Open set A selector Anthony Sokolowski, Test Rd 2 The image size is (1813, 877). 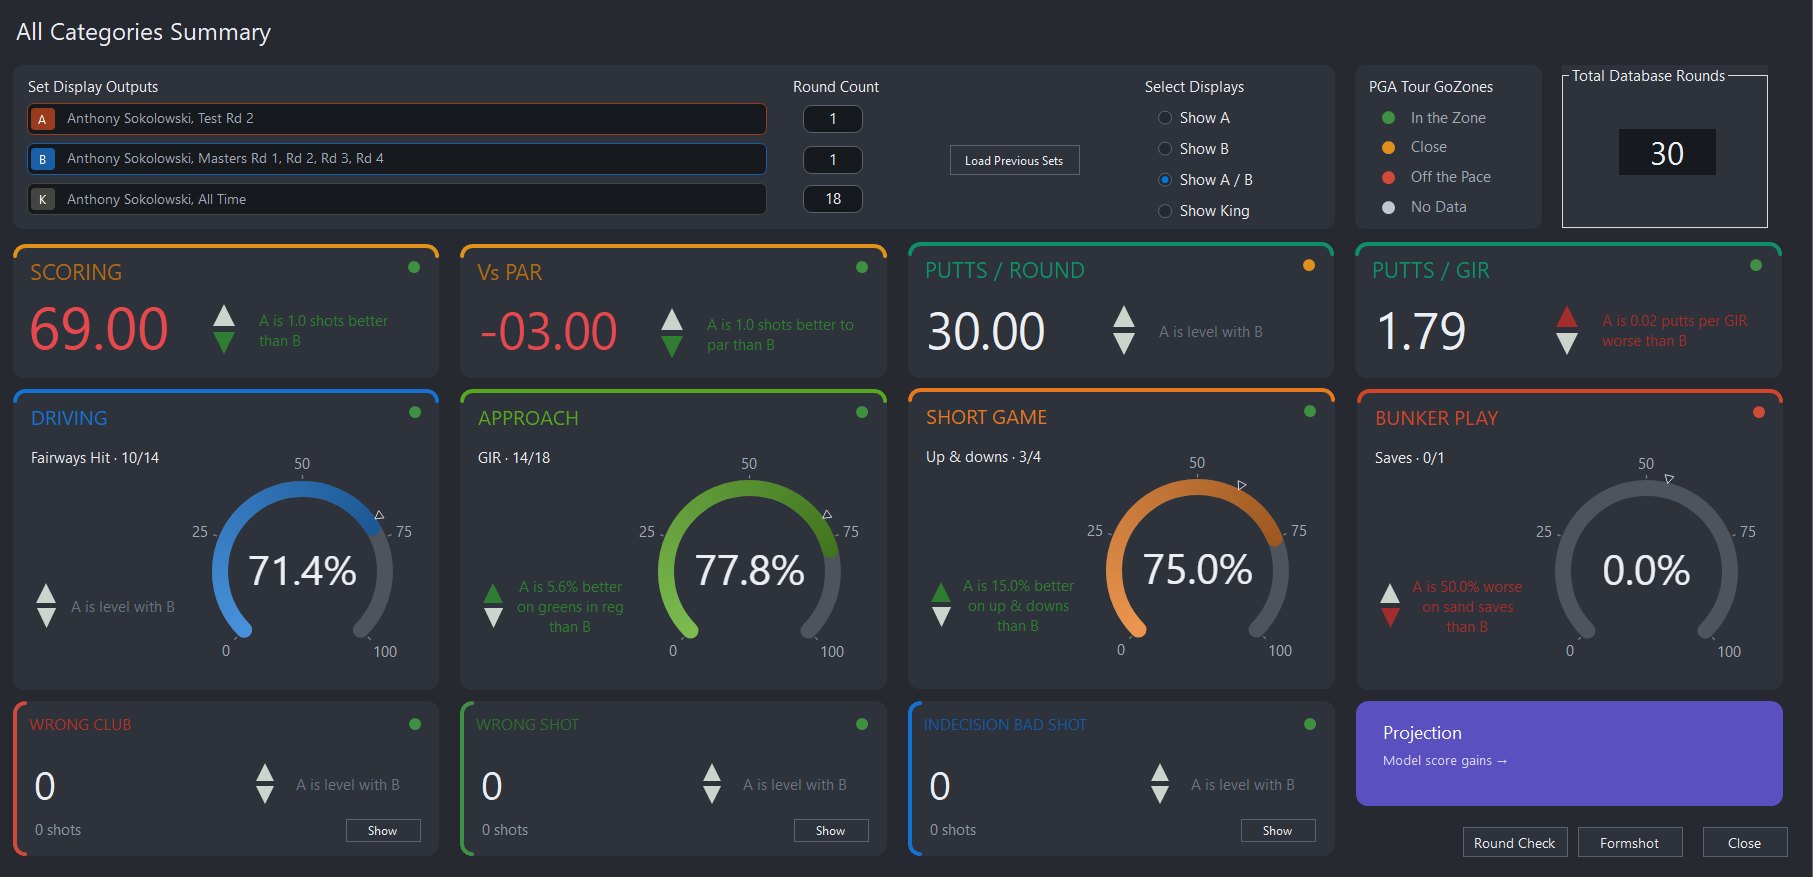pyautogui.click(x=397, y=119)
